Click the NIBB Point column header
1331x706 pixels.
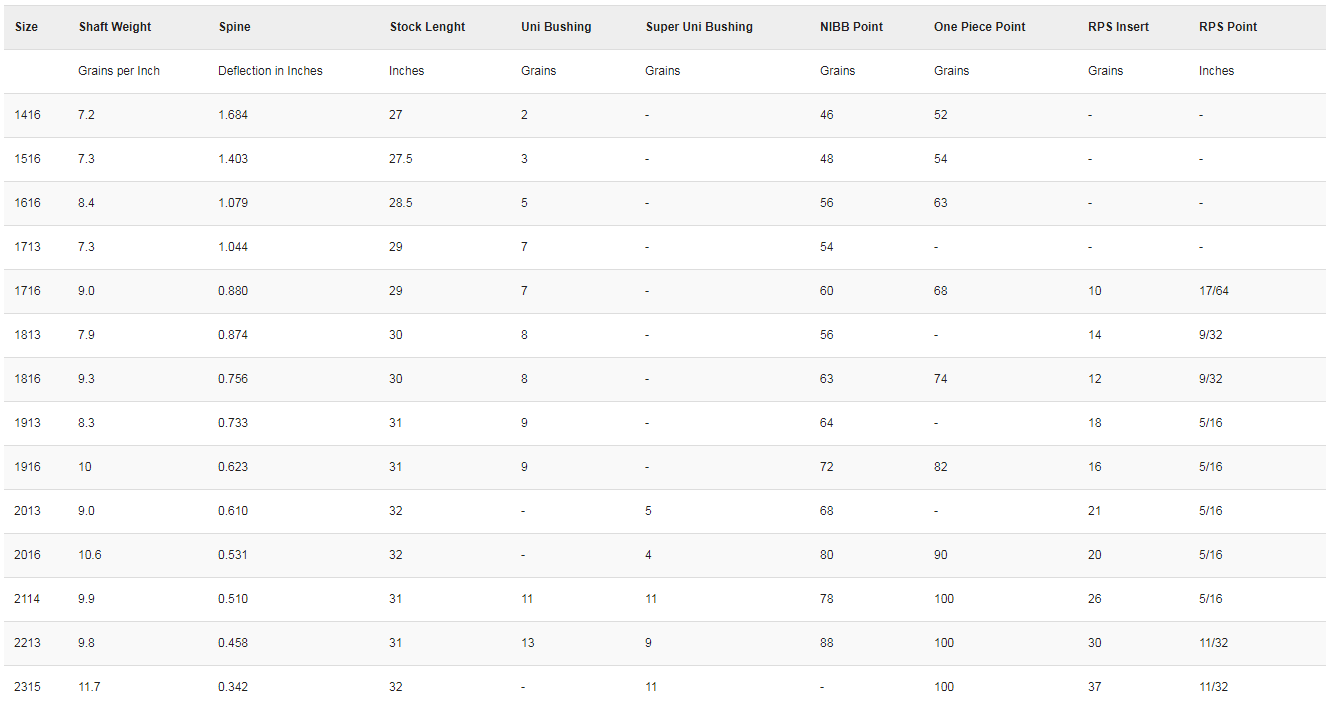pos(851,27)
